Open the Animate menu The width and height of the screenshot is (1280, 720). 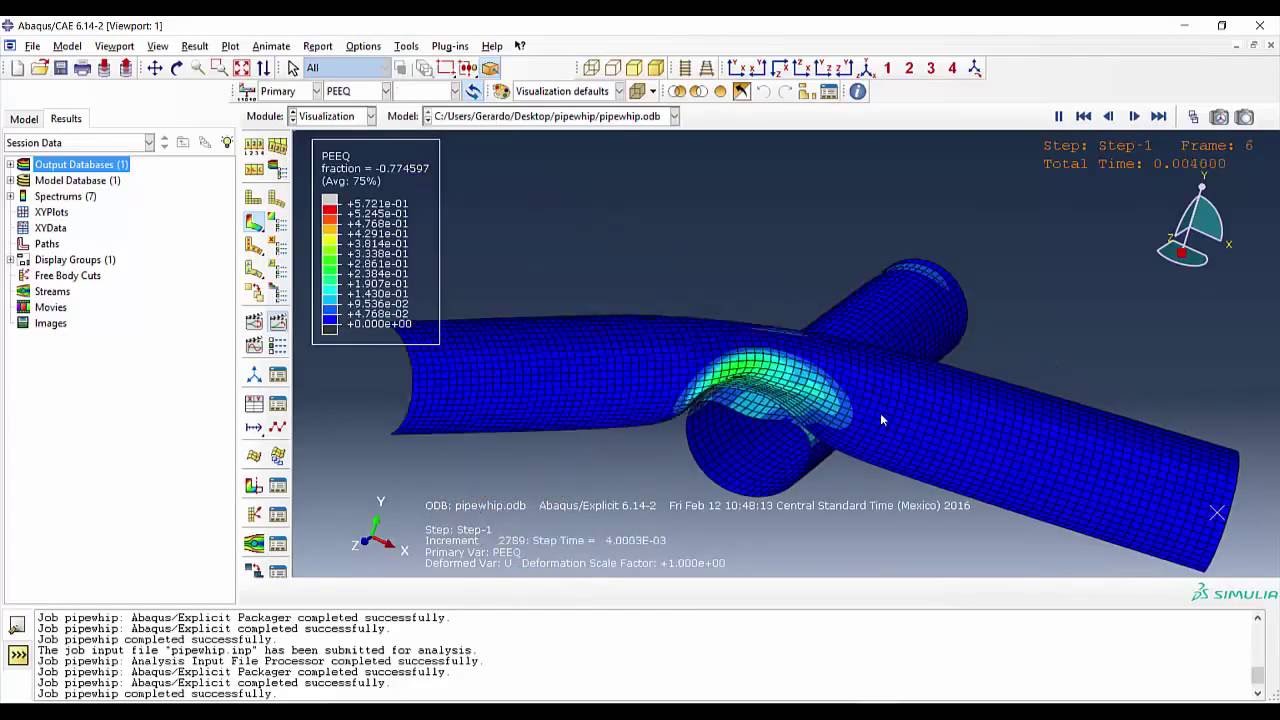(x=271, y=46)
